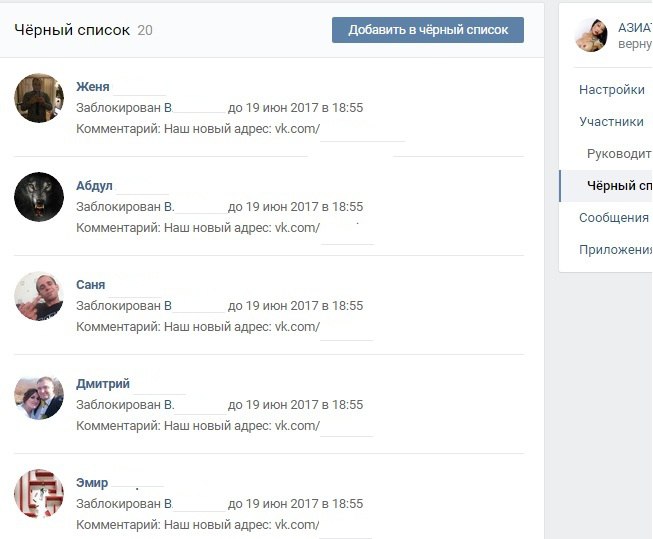653x539 pixels.
Task: Click the Добавить в чёрный список button
Action: click(428, 30)
